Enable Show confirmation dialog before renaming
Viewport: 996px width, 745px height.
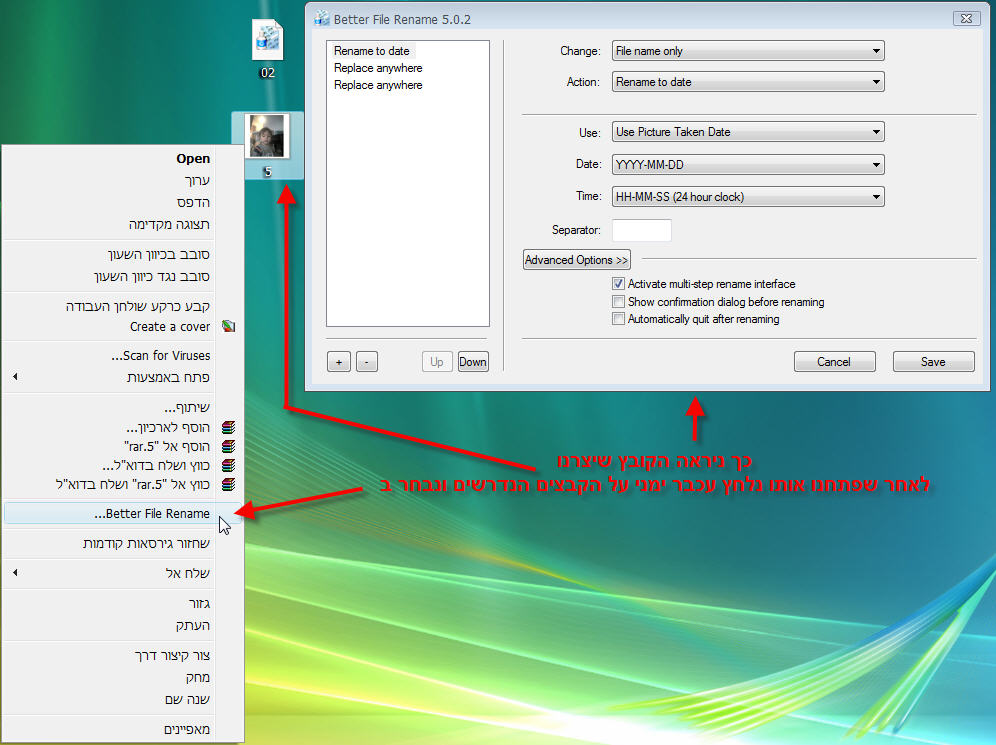click(618, 302)
